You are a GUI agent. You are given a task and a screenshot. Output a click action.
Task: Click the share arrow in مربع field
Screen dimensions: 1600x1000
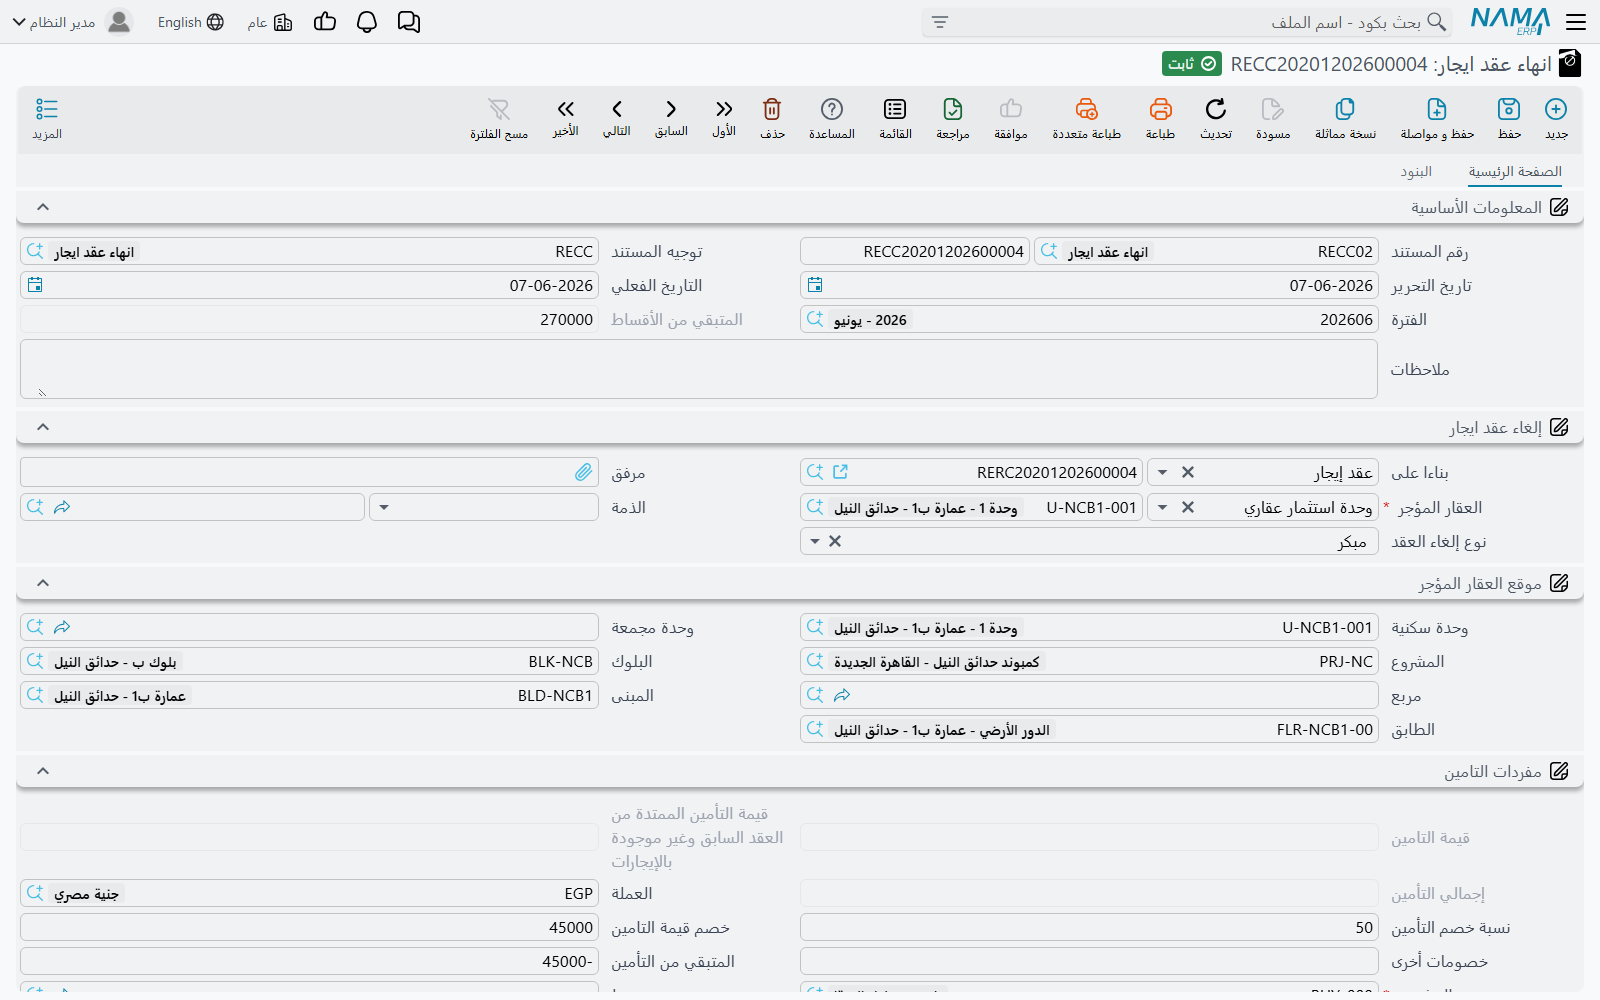point(842,695)
